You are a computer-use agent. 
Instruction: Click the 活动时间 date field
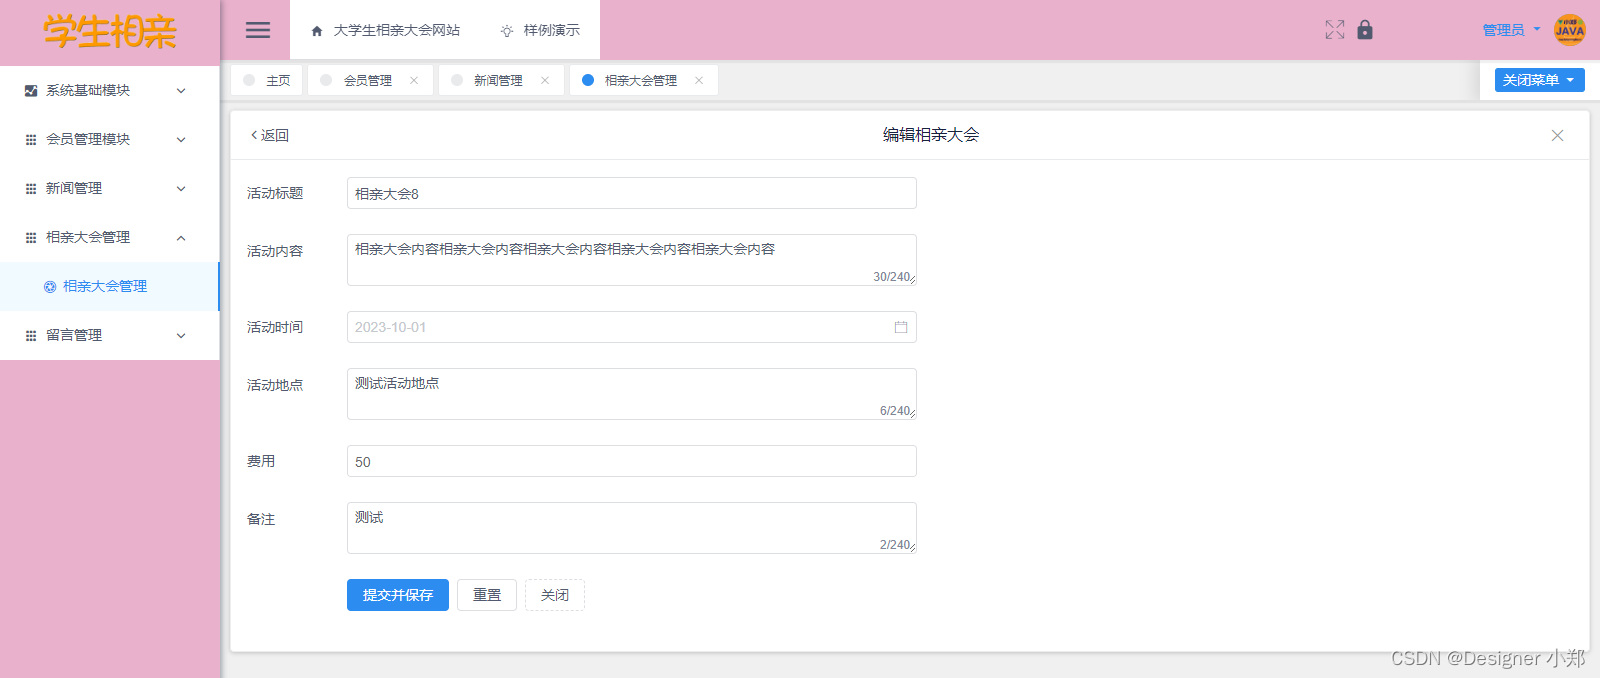click(x=632, y=327)
